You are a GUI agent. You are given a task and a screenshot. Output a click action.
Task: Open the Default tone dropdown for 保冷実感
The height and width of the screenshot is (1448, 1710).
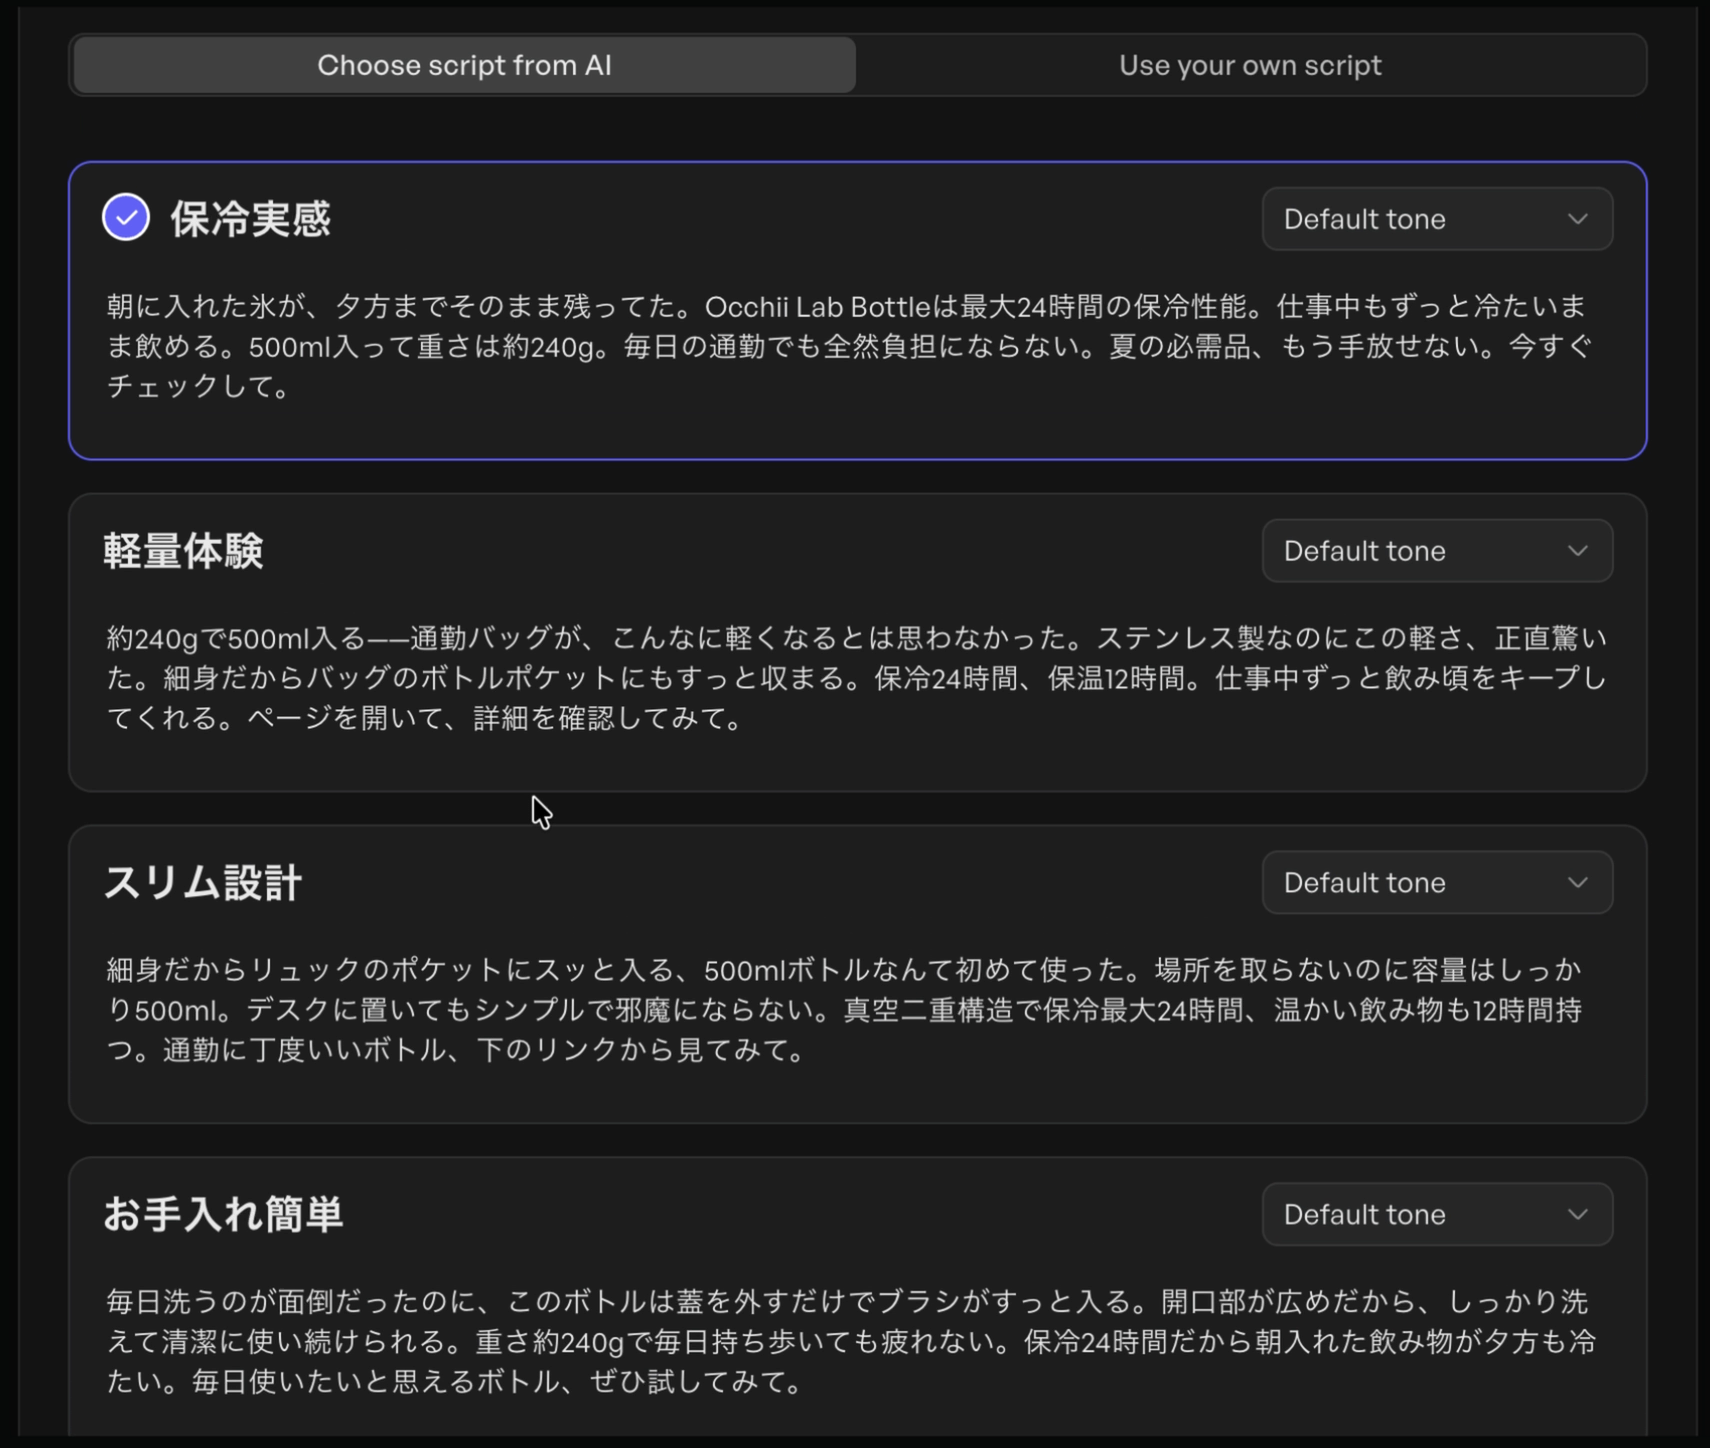tap(1437, 219)
